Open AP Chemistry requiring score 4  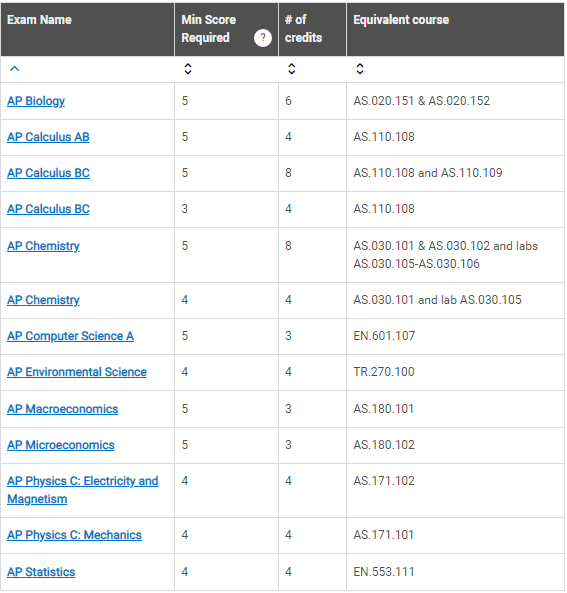coord(43,300)
